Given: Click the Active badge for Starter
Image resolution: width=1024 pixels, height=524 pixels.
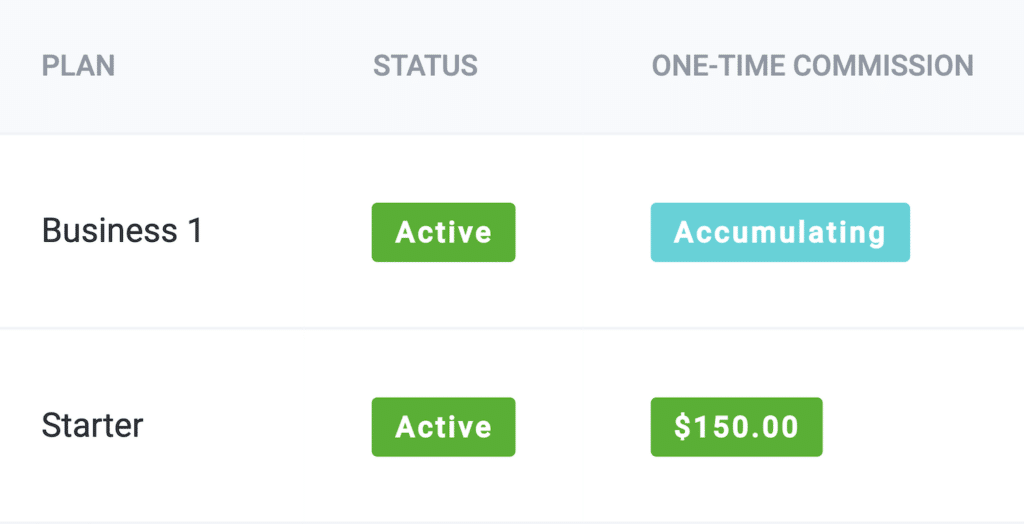Looking at the screenshot, I should pos(443,427).
